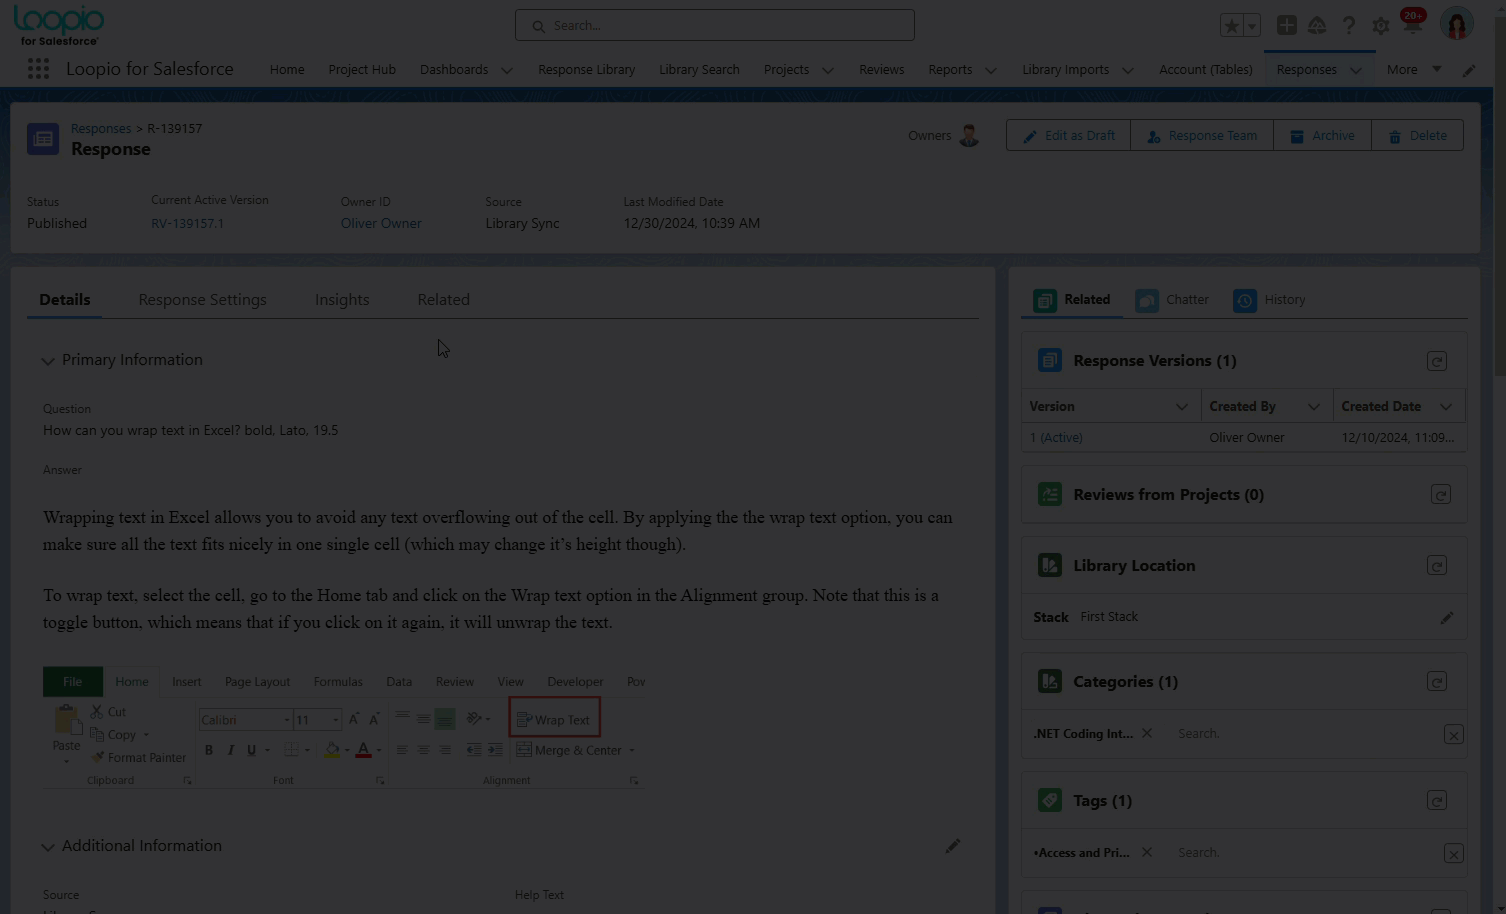Image resolution: width=1506 pixels, height=914 pixels.
Task: Open Created Date column chevron
Action: (1446, 406)
